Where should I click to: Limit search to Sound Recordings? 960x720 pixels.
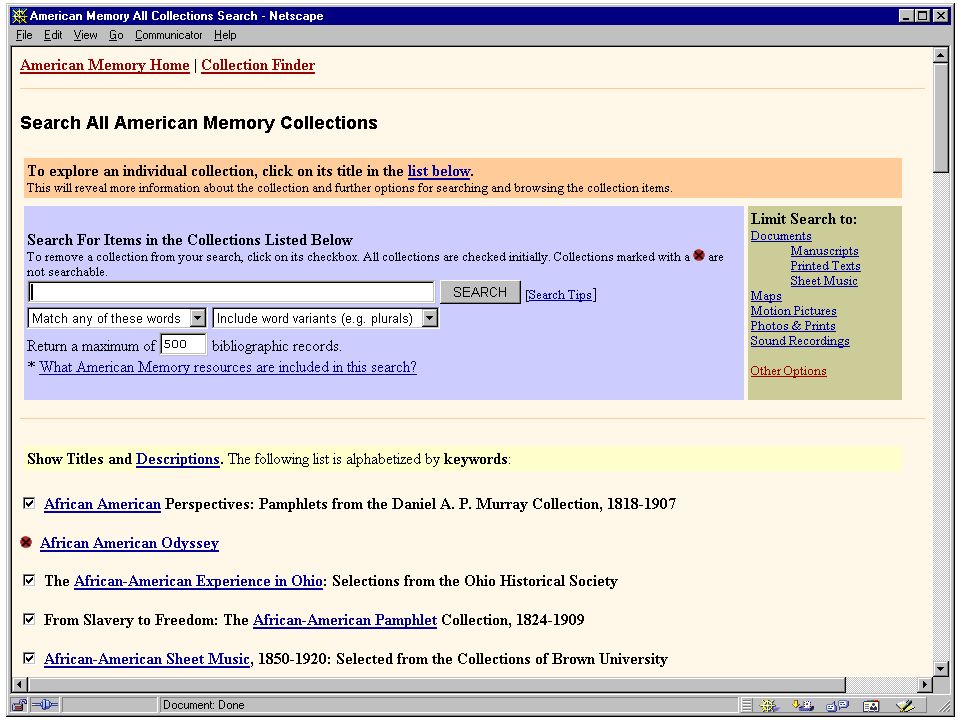tap(800, 341)
